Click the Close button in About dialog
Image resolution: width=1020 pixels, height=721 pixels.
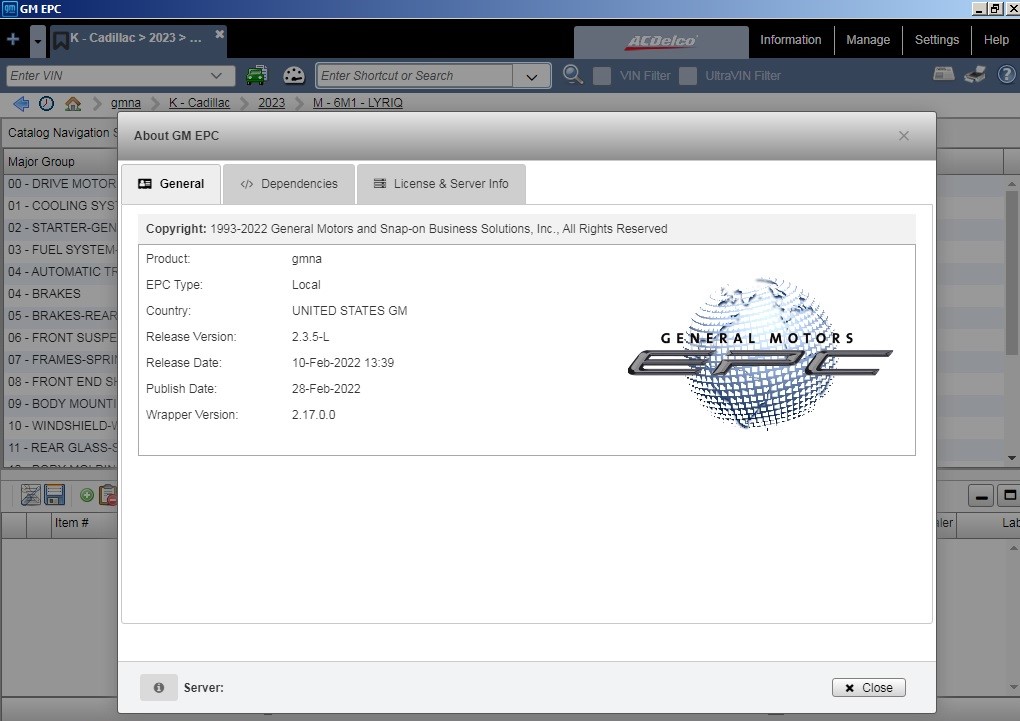click(868, 687)
